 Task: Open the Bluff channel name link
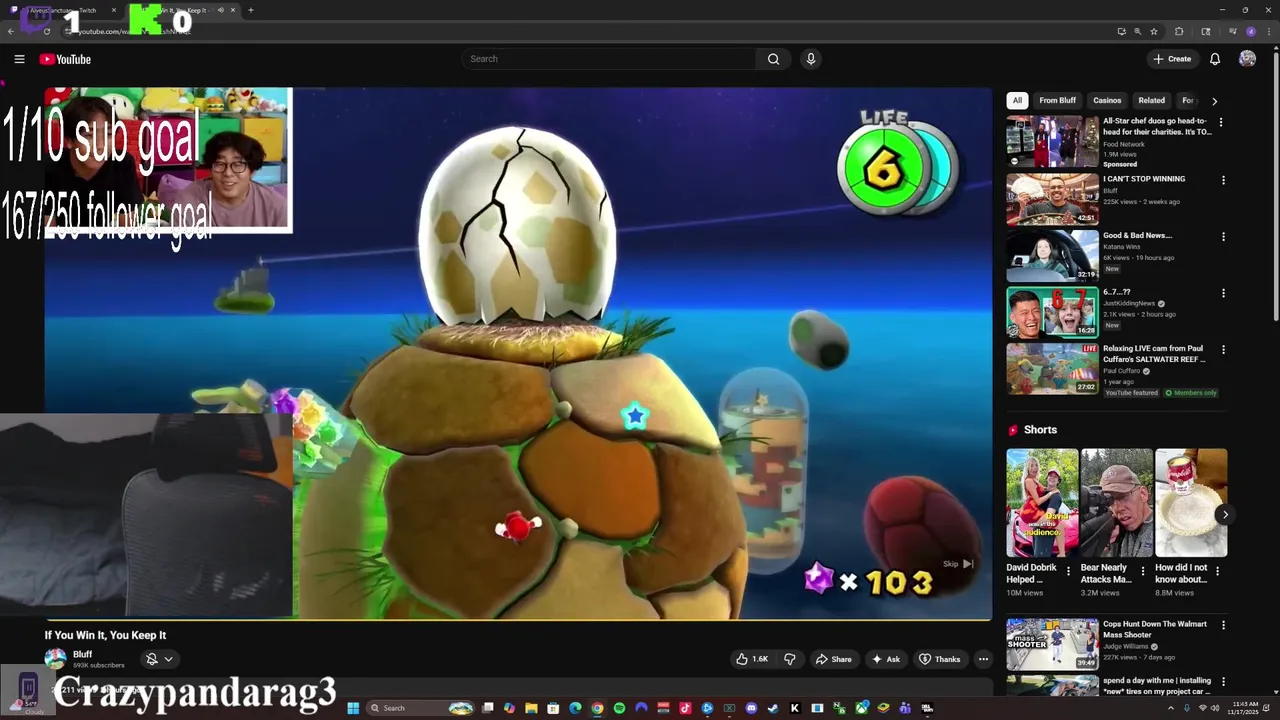tap(82, 654)
